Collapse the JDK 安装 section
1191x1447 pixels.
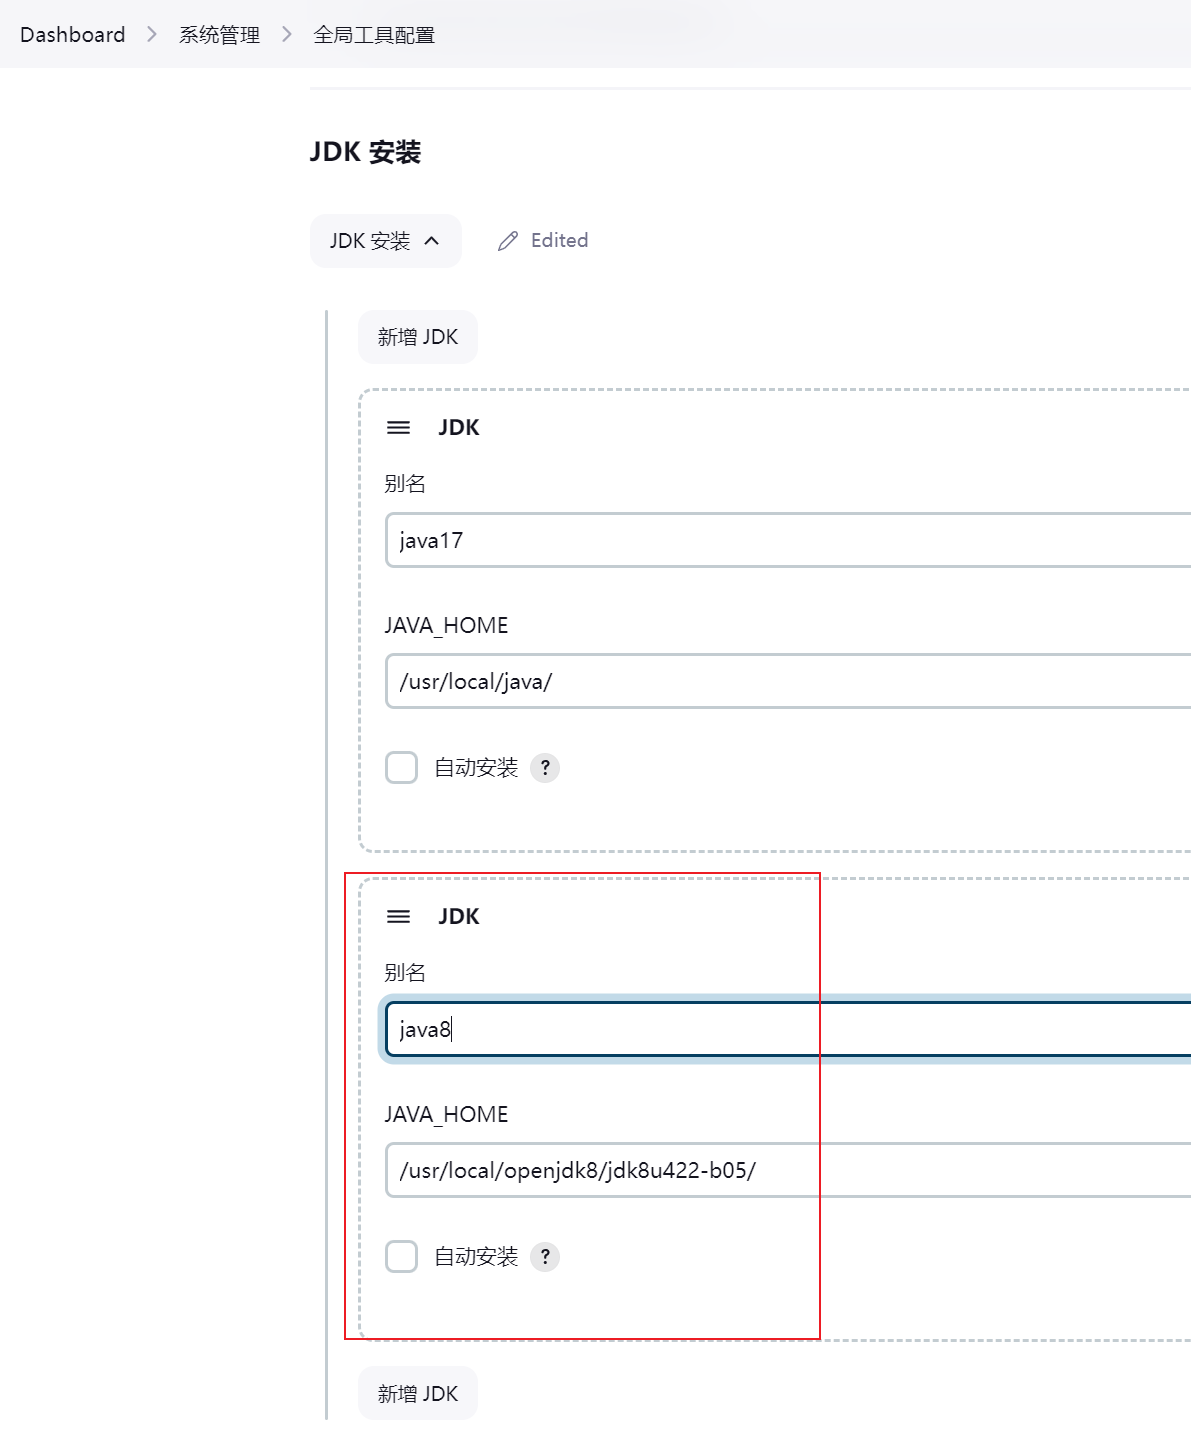click(385, 241)
